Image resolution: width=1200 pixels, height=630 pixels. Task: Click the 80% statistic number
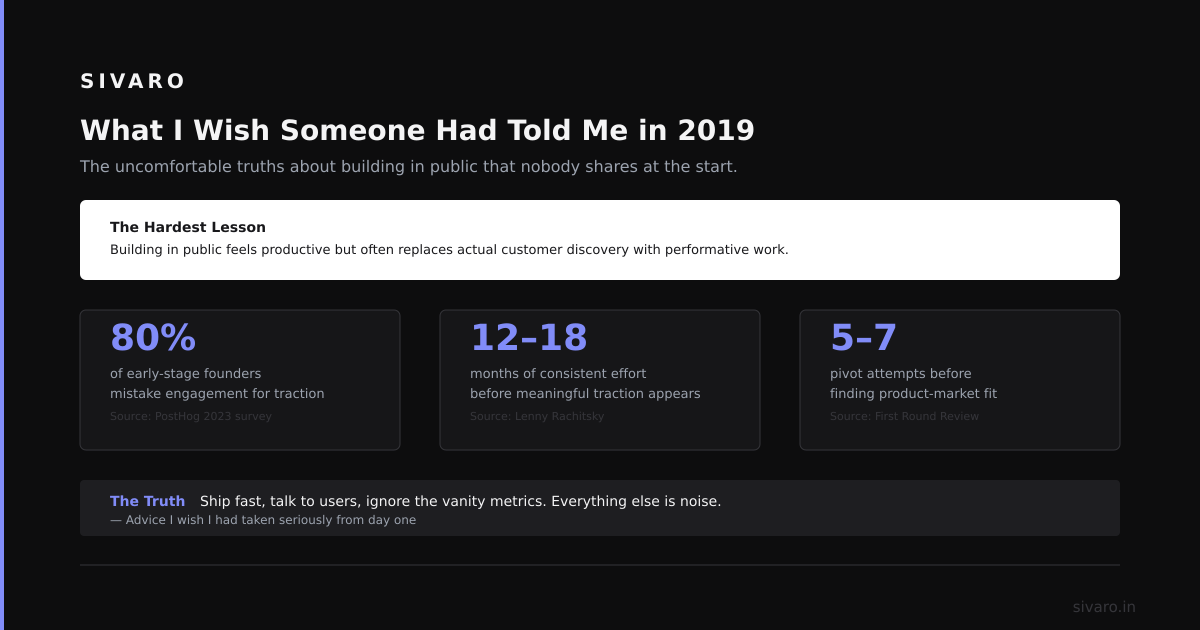coord(153,338)
